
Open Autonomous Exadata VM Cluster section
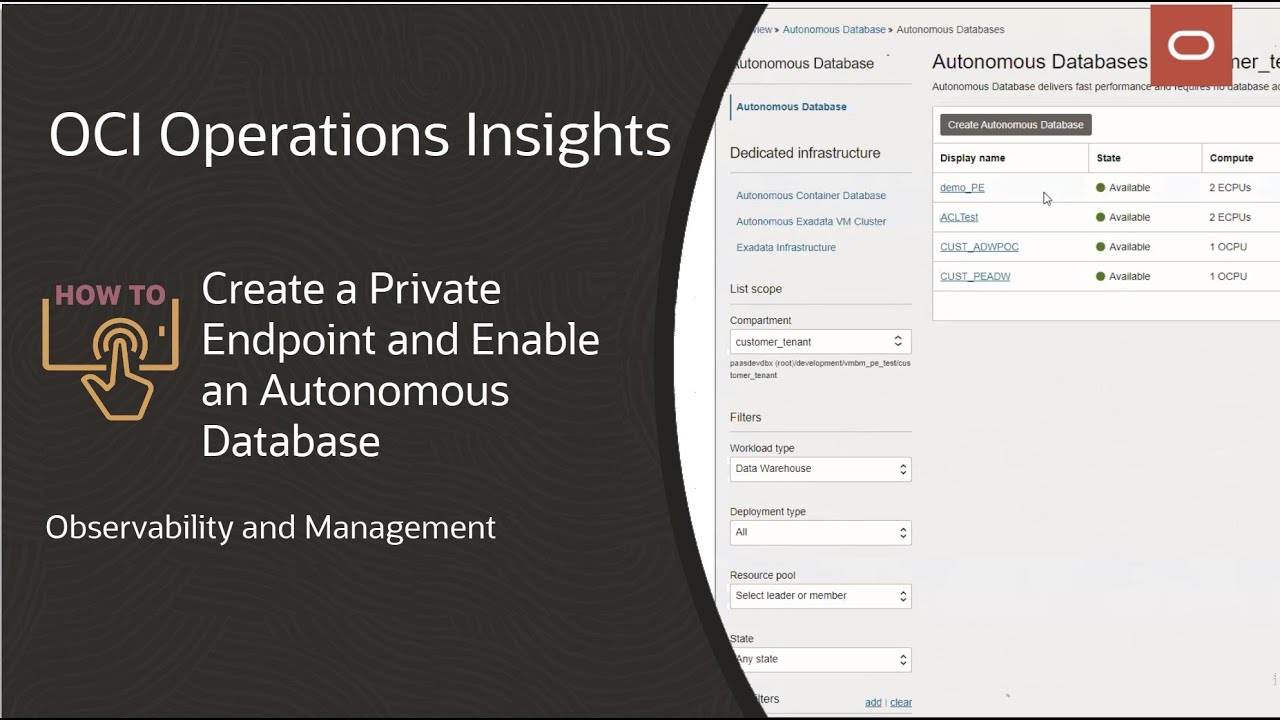tap(811, 222)
